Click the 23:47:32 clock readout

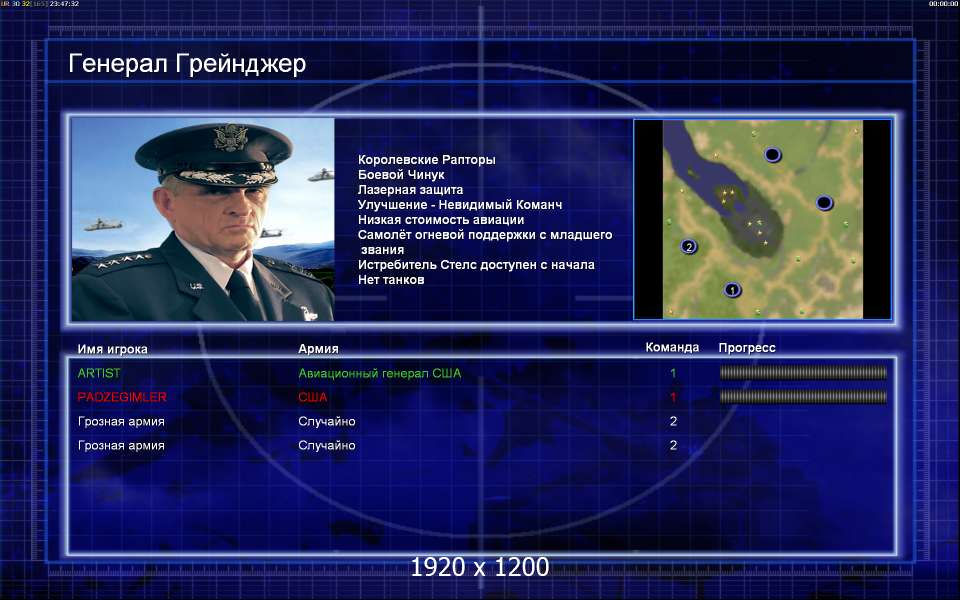click(64, 4)
